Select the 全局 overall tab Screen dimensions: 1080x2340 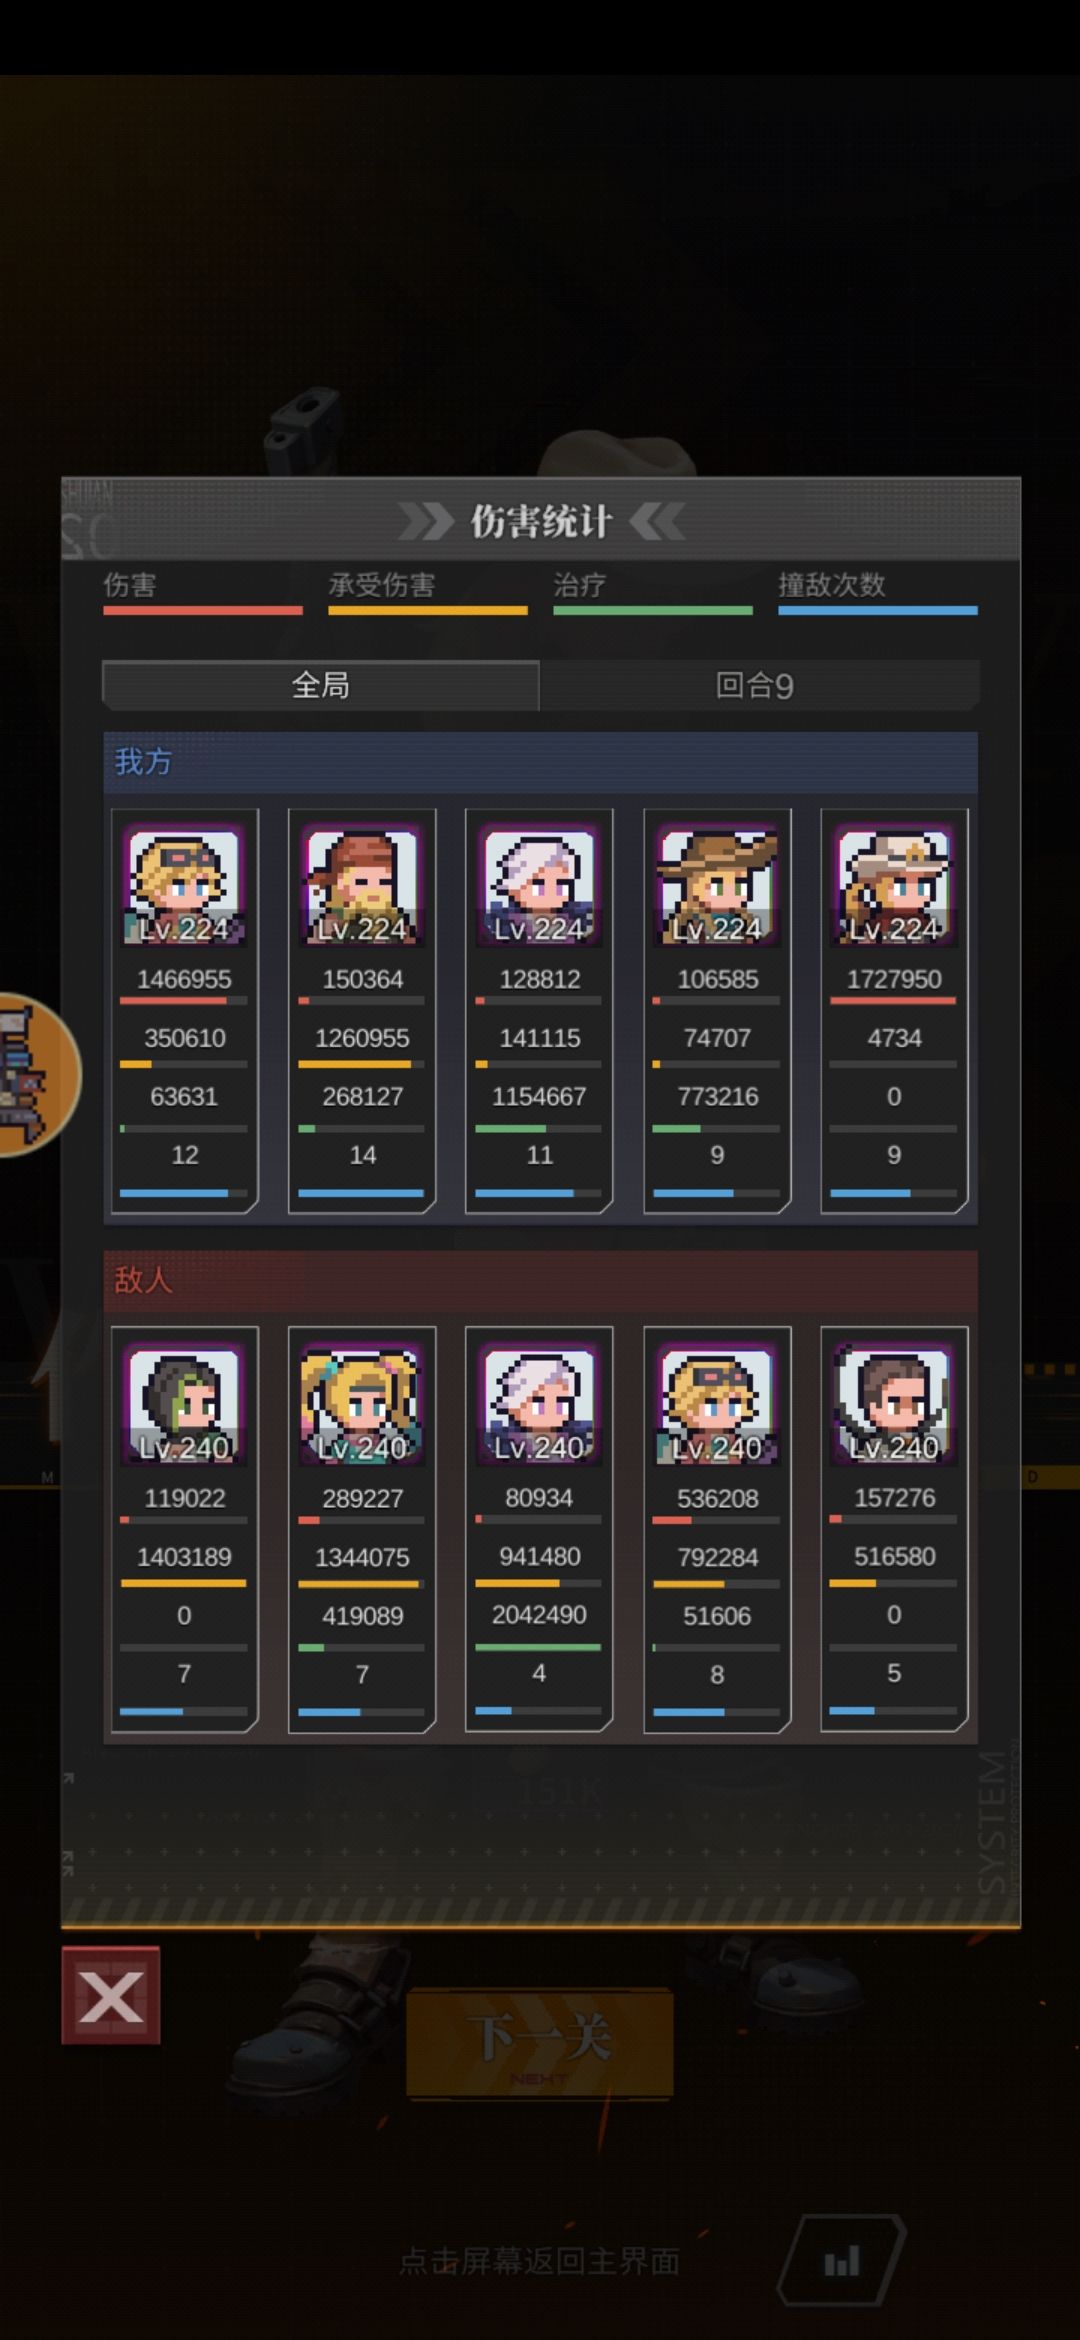pos(320,685)
